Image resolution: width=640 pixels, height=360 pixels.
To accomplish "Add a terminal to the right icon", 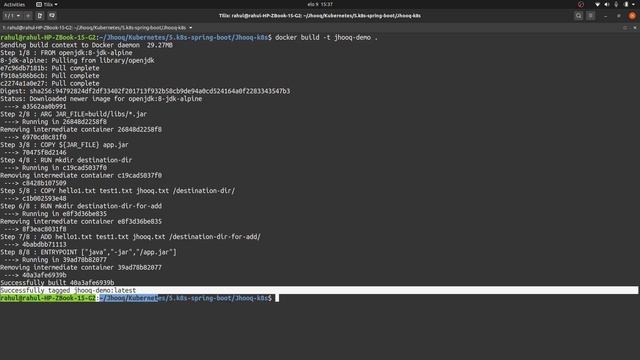I will (x=40, y=16).
